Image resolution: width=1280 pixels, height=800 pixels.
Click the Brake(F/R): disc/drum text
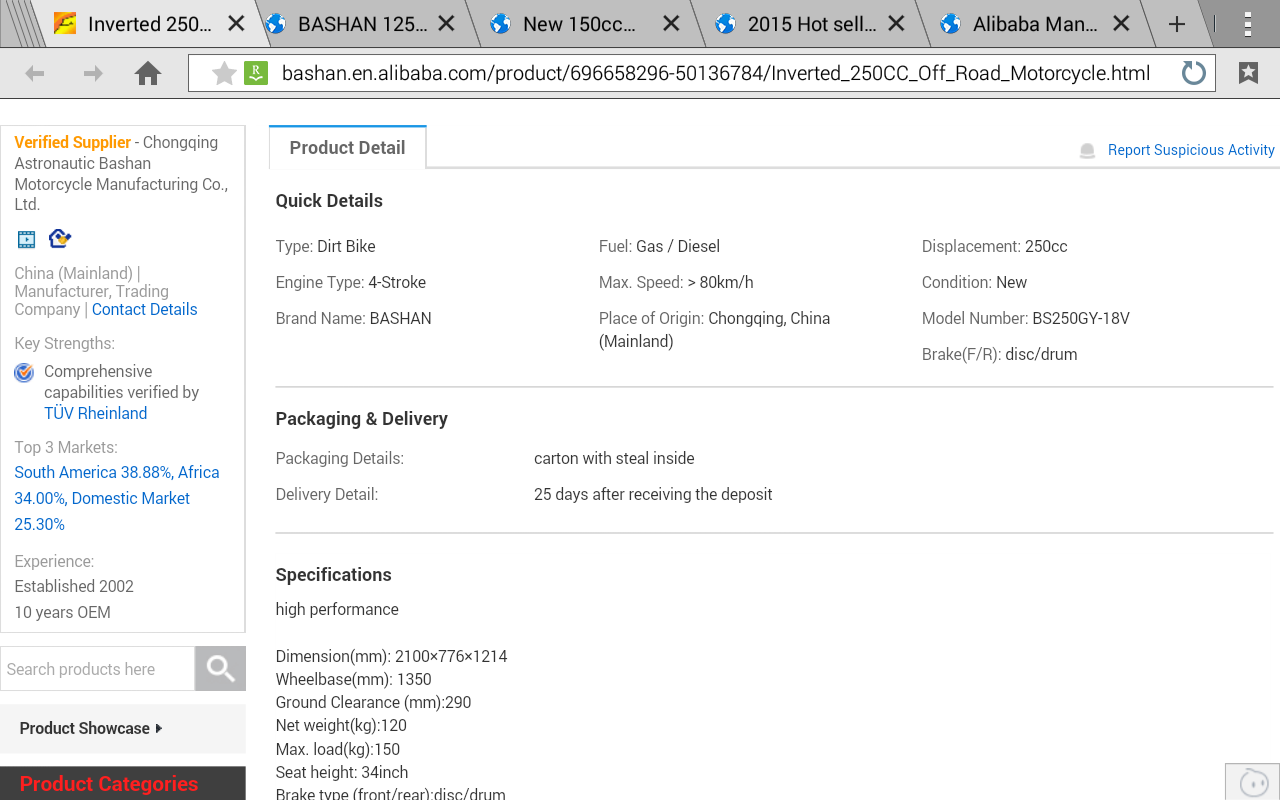pos(1000,354)
